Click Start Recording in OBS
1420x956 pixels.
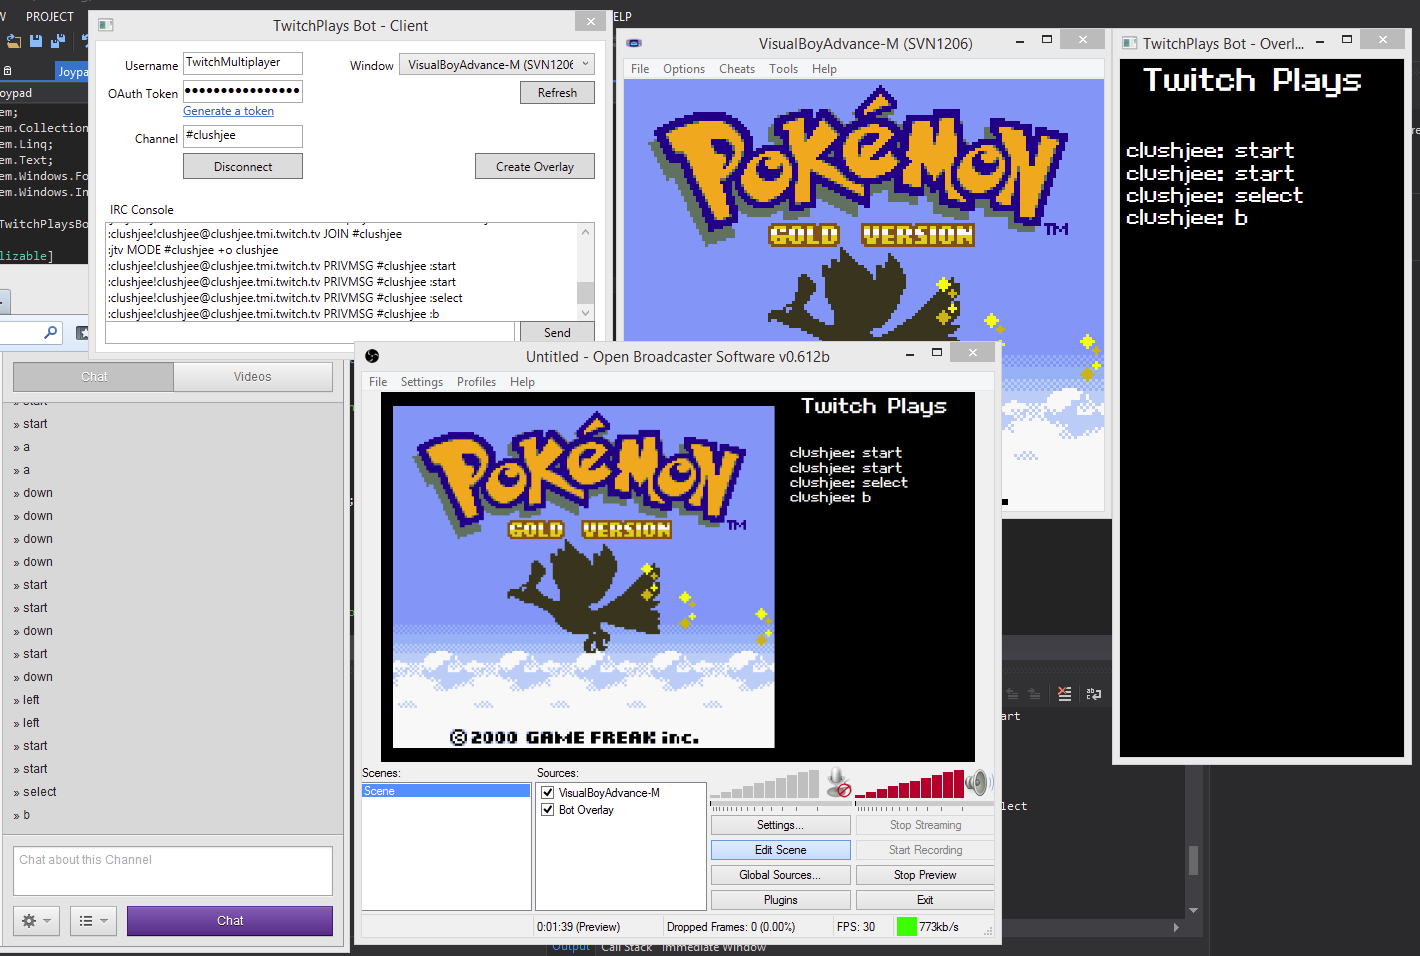tap(925, 850)
